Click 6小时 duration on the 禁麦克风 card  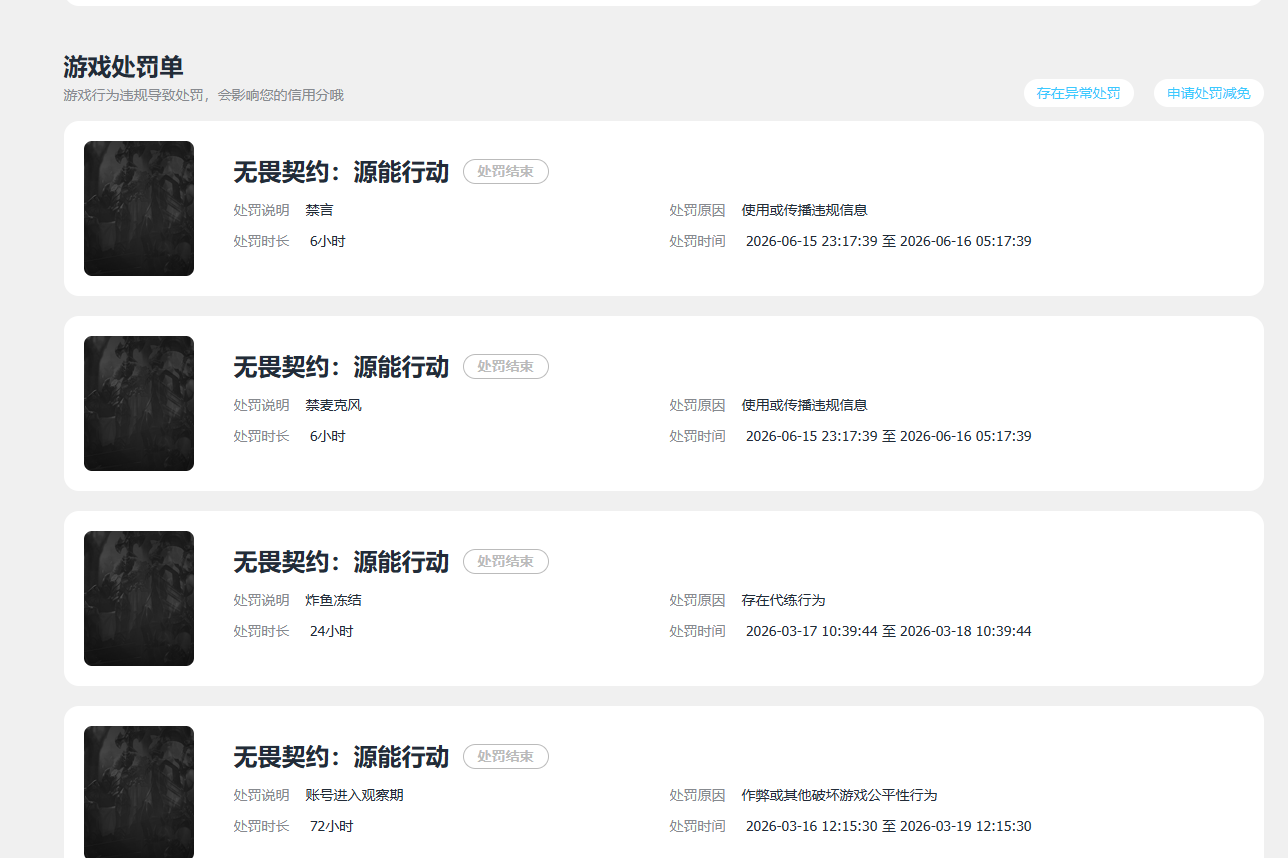point(327,436)
